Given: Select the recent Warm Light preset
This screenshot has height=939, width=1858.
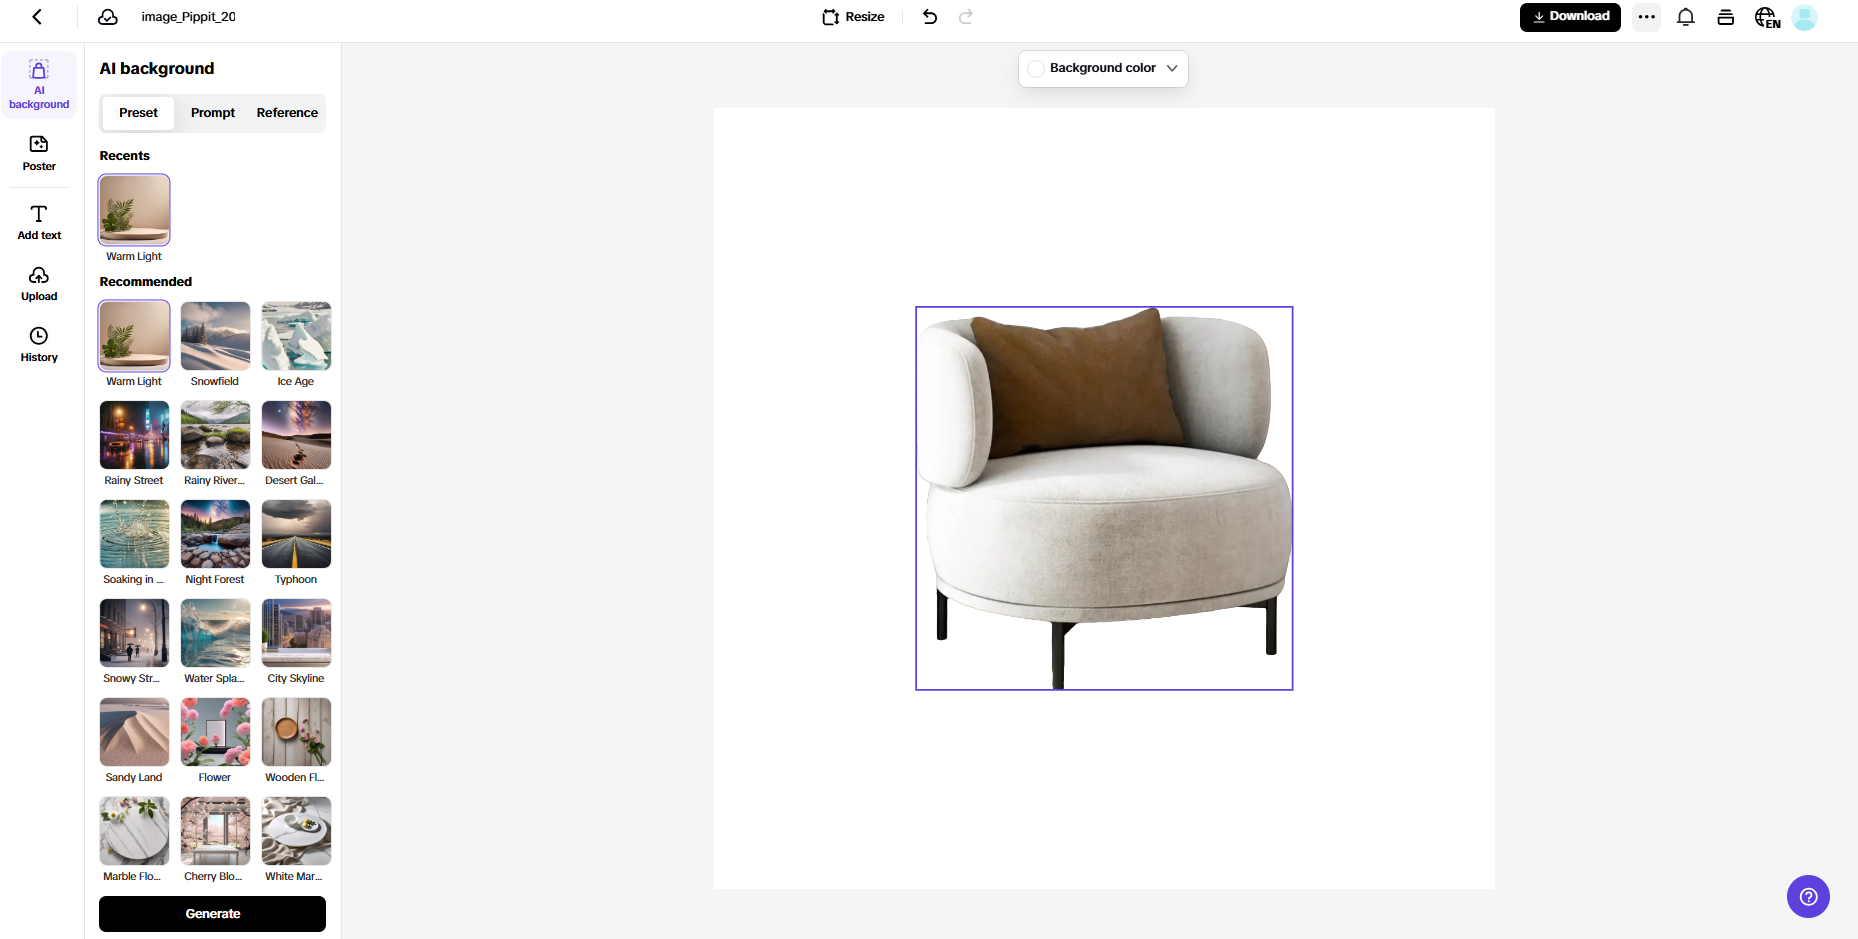Looking at the screenshot, I should click(134, 210).
